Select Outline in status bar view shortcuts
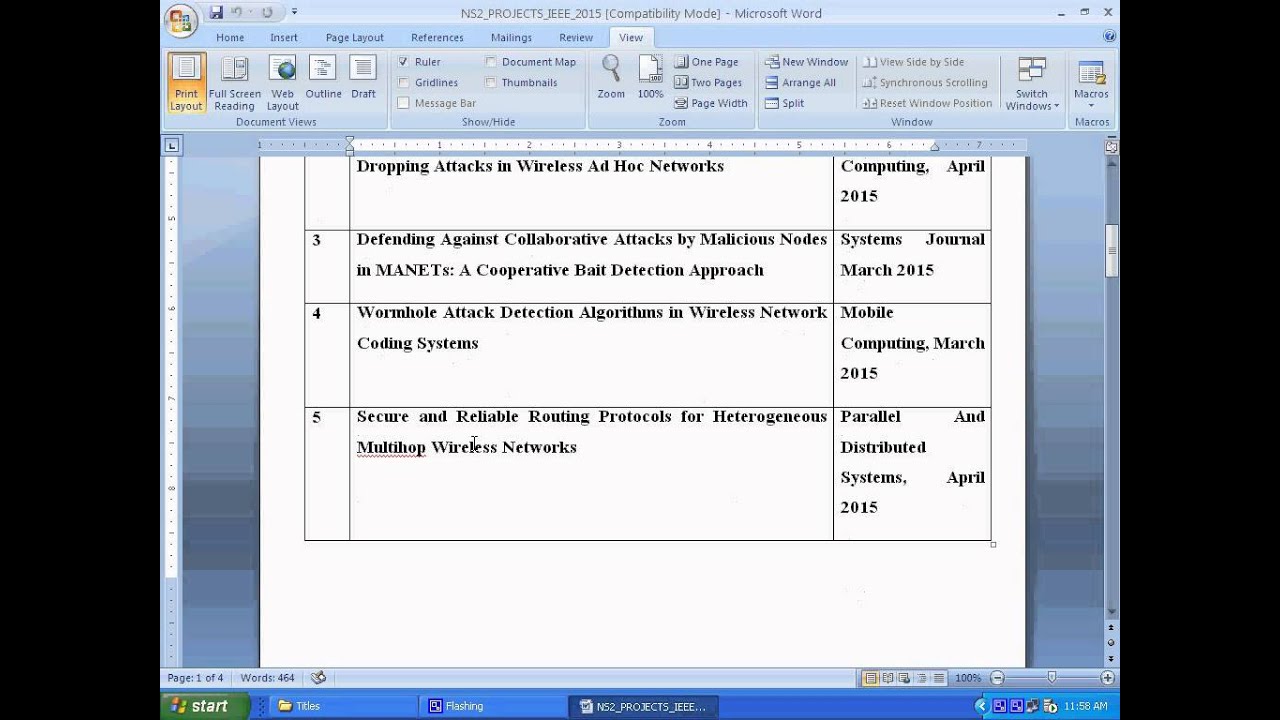Viewport: 1280px width, 720px height. tap(922, 678)
